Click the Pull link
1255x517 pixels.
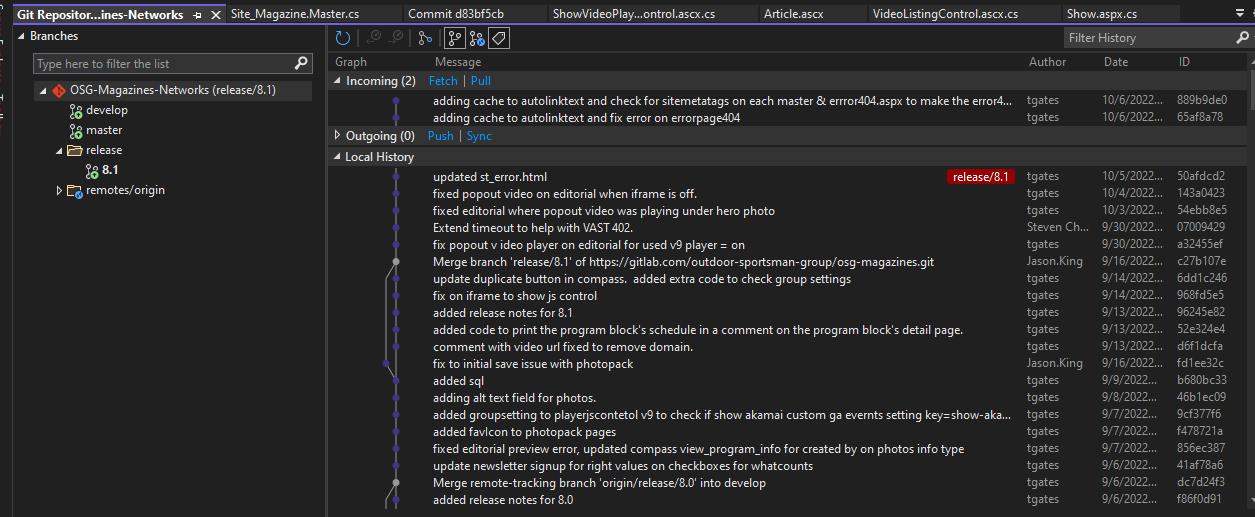click(x=481, y=81)
